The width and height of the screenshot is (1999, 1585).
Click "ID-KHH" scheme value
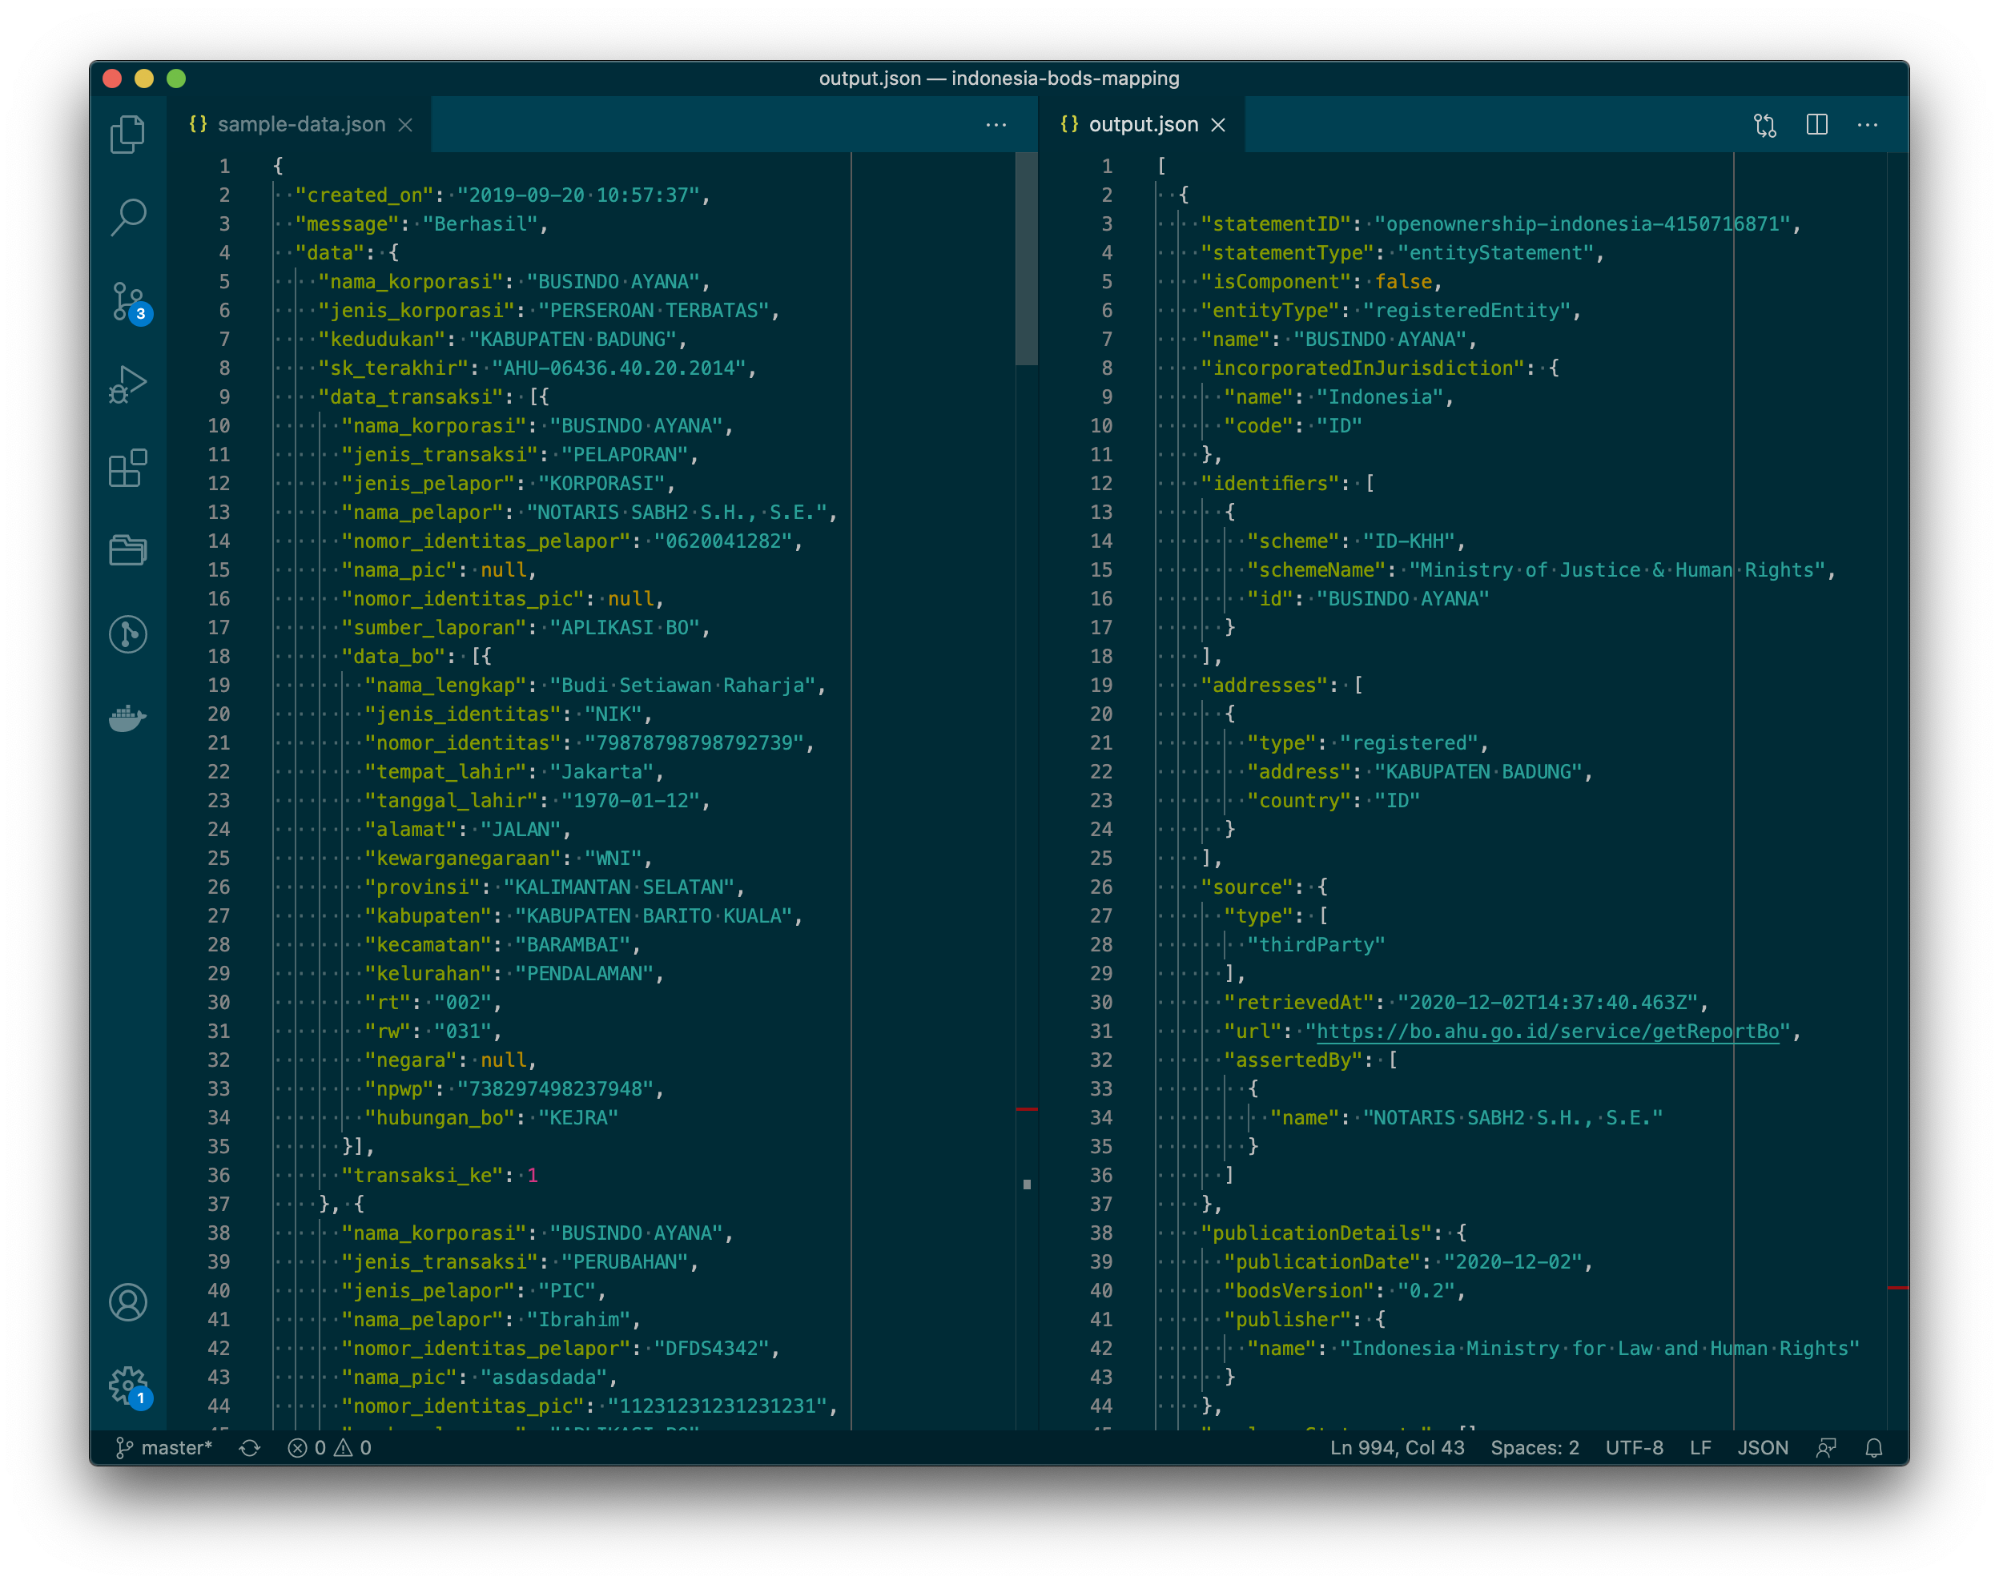(1409, 541)
